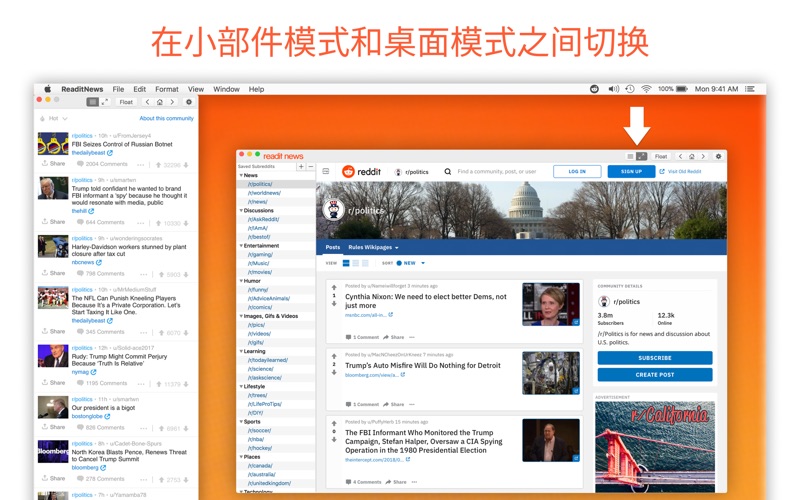Focus the Find a community search field
Image resolution: width=800 pixels, height=500 pixels.
tap(496, 171)
